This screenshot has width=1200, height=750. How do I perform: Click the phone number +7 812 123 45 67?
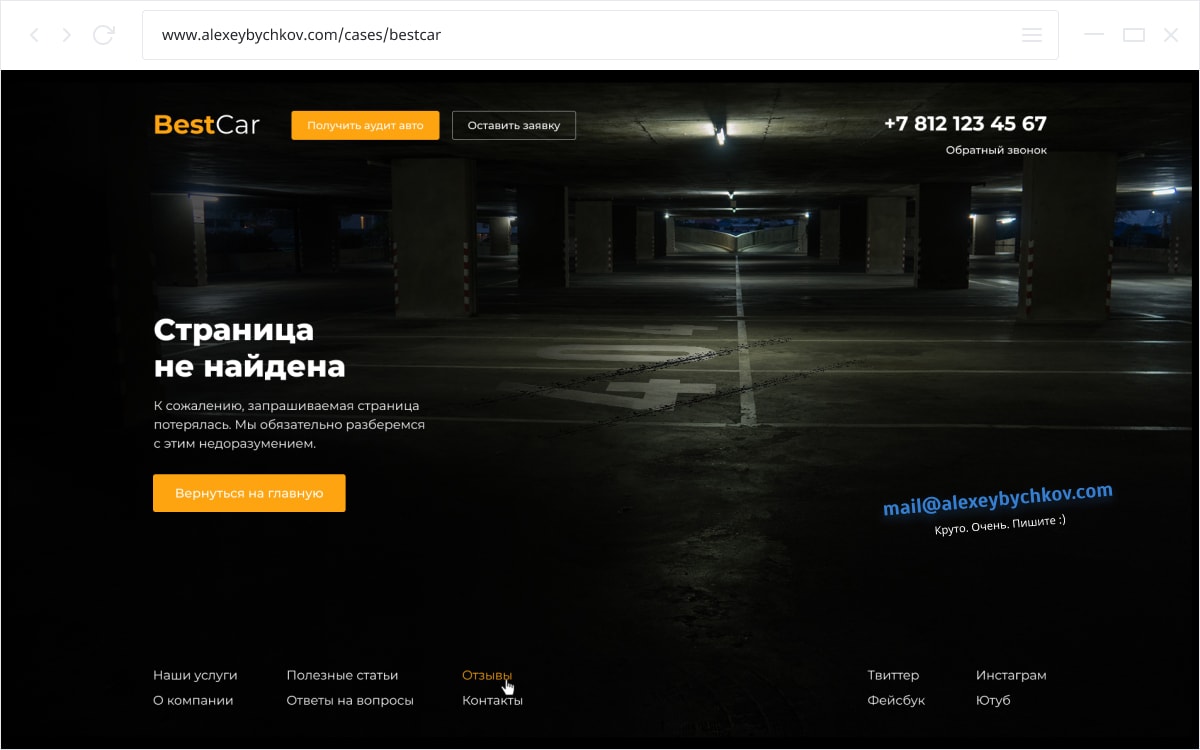click(x=964, y=124)
